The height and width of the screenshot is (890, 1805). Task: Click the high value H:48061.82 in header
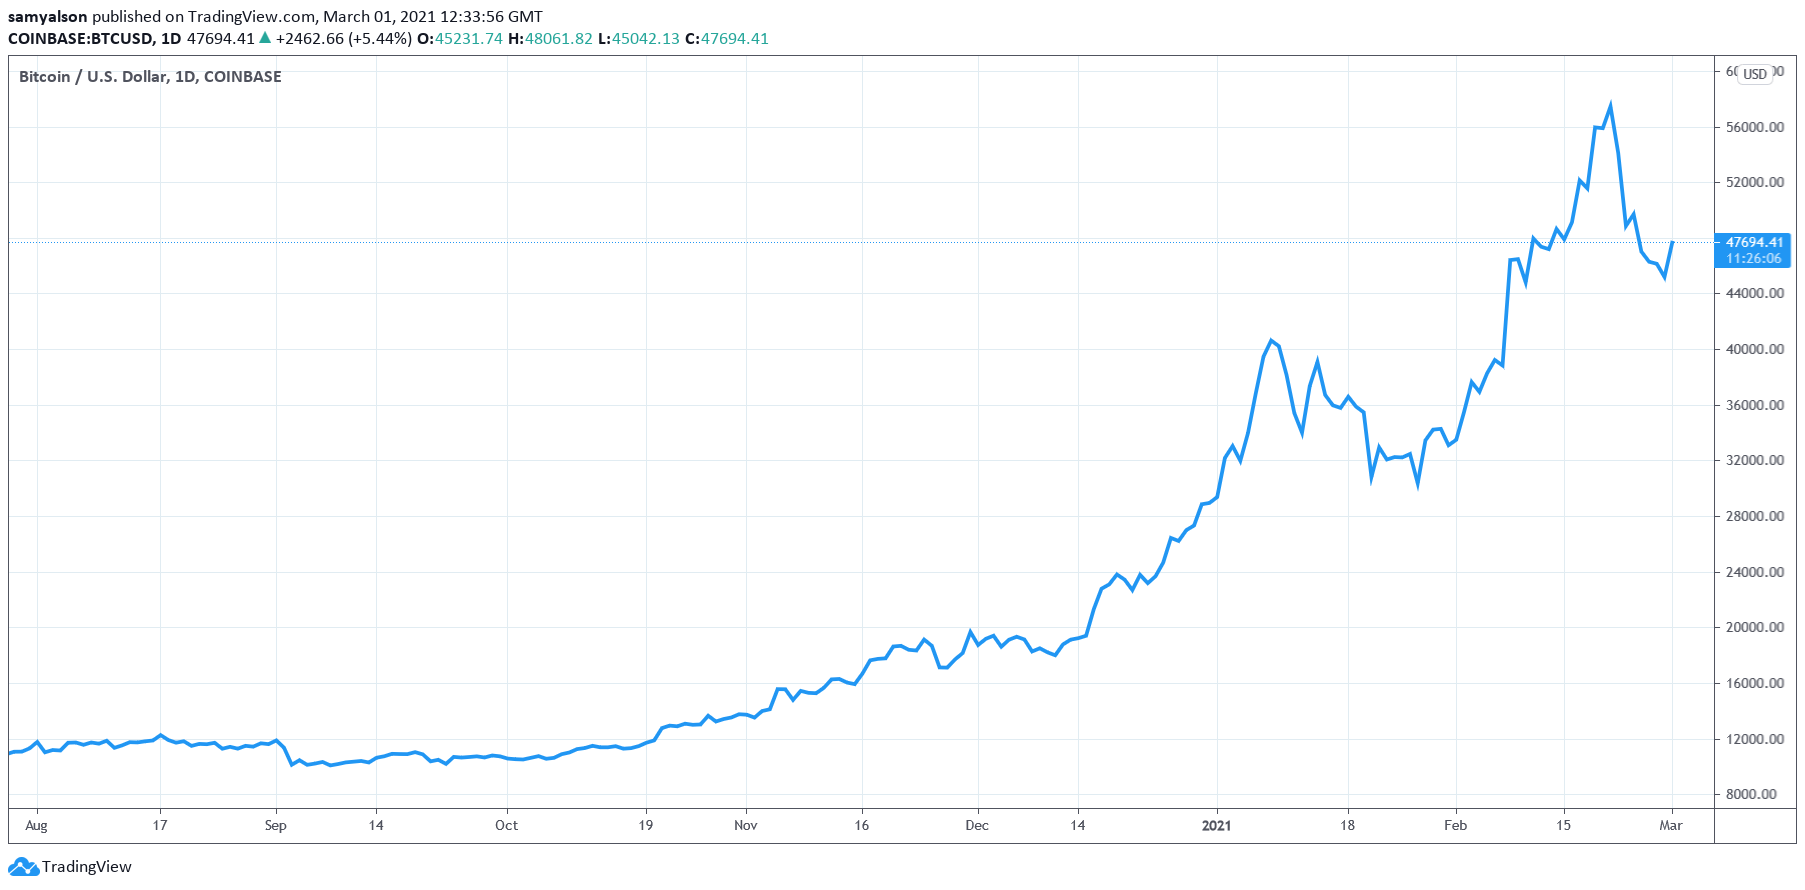tap(550, 39)
